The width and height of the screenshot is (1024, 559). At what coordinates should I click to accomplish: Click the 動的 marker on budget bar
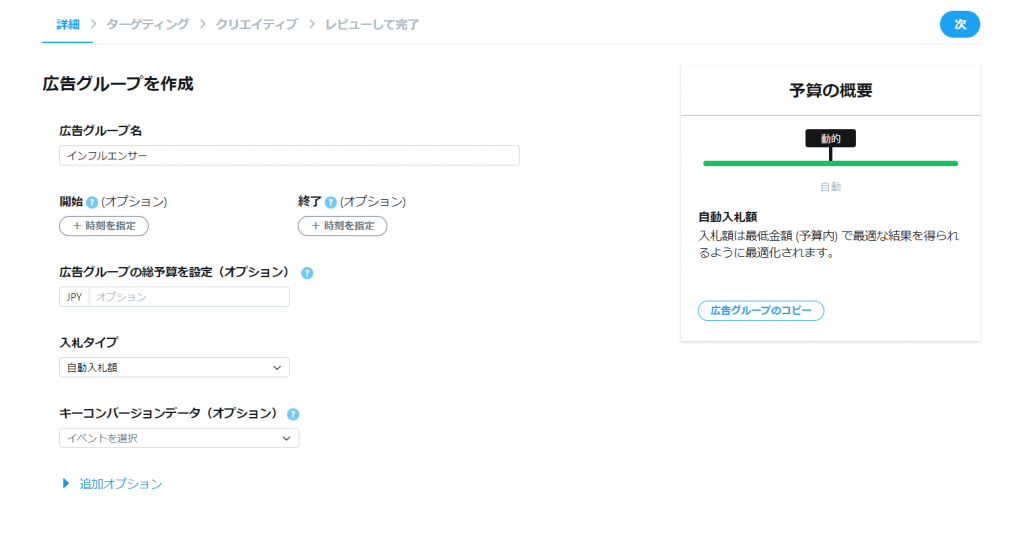(830, 138)
